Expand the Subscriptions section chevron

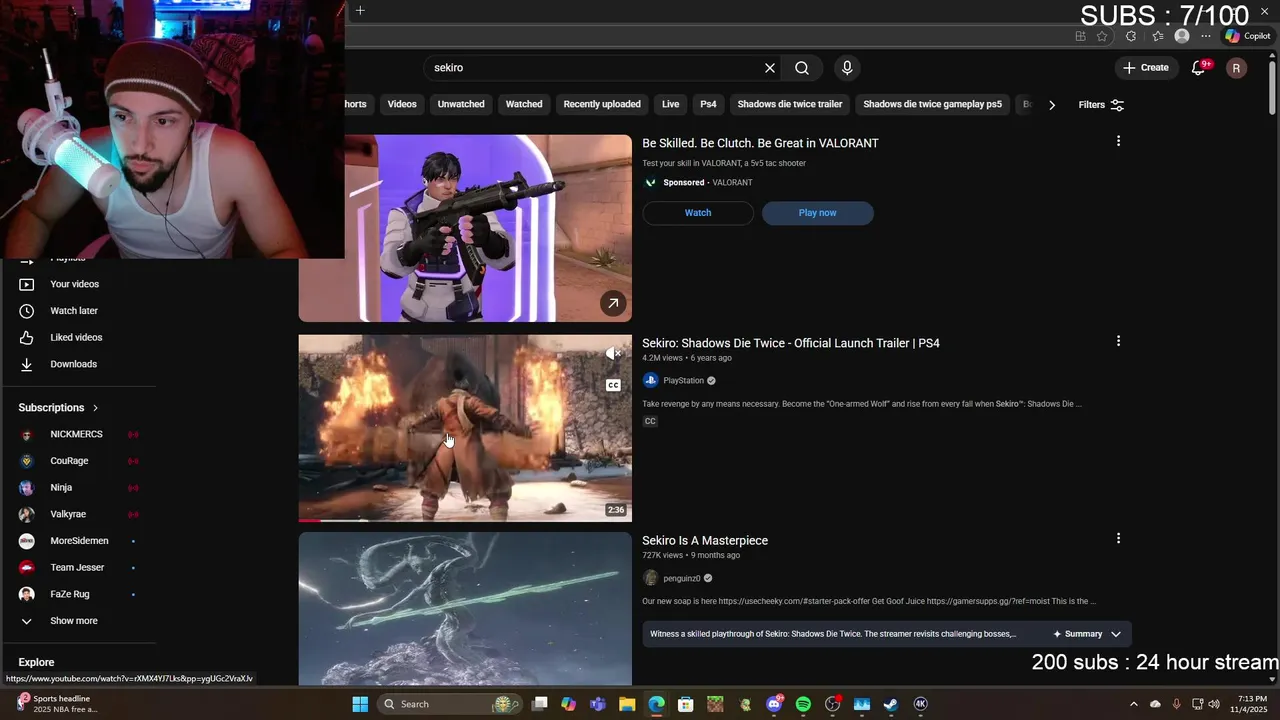(95, 408)
